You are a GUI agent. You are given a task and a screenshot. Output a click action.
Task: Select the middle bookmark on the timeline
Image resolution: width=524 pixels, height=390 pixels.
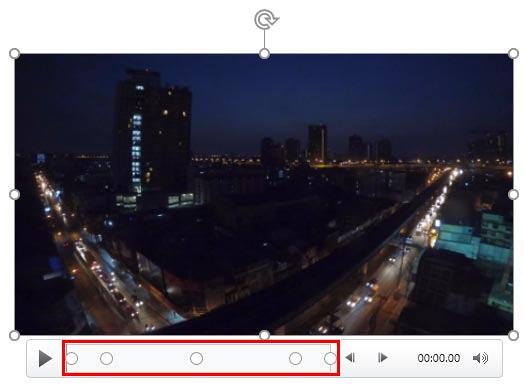coord(196,359)
